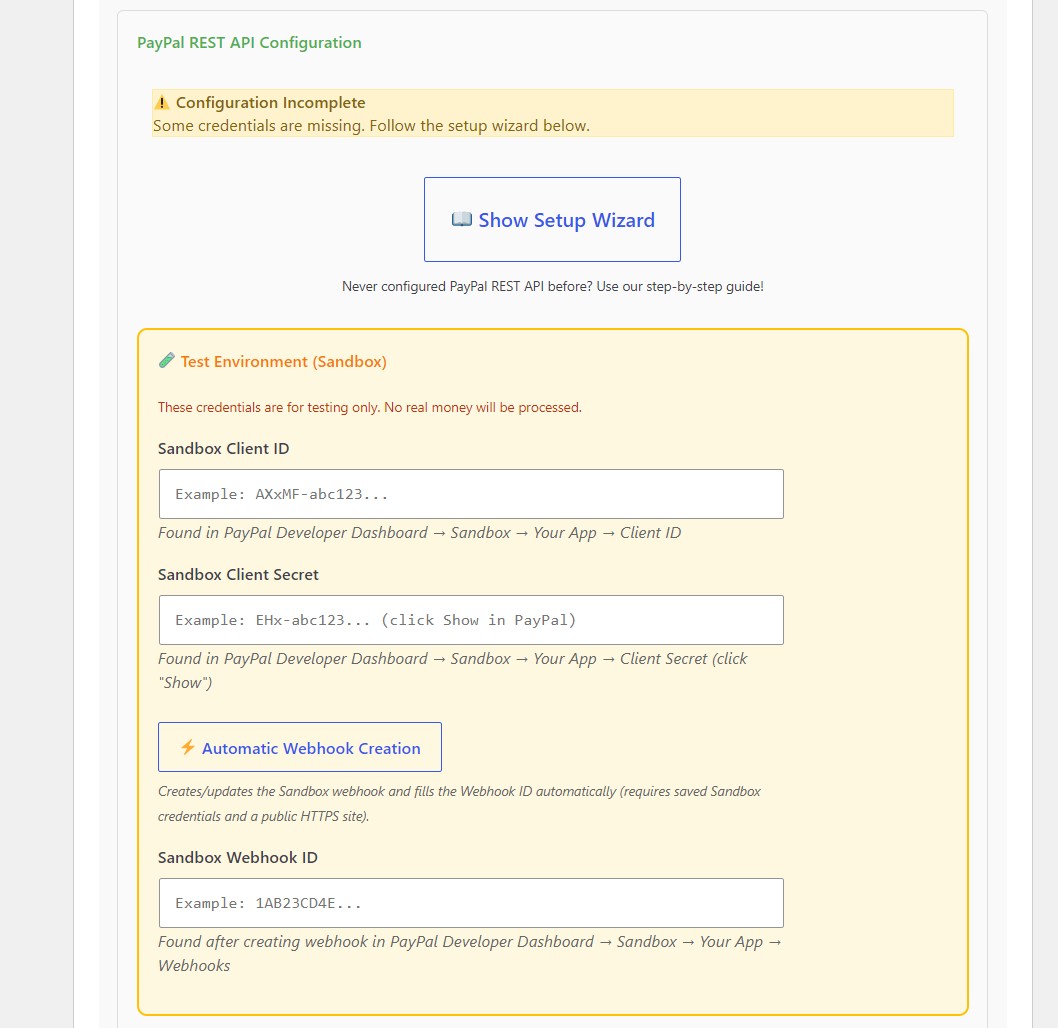Click the Client Secret hint mentioning click "Show"

pos(453,670)
